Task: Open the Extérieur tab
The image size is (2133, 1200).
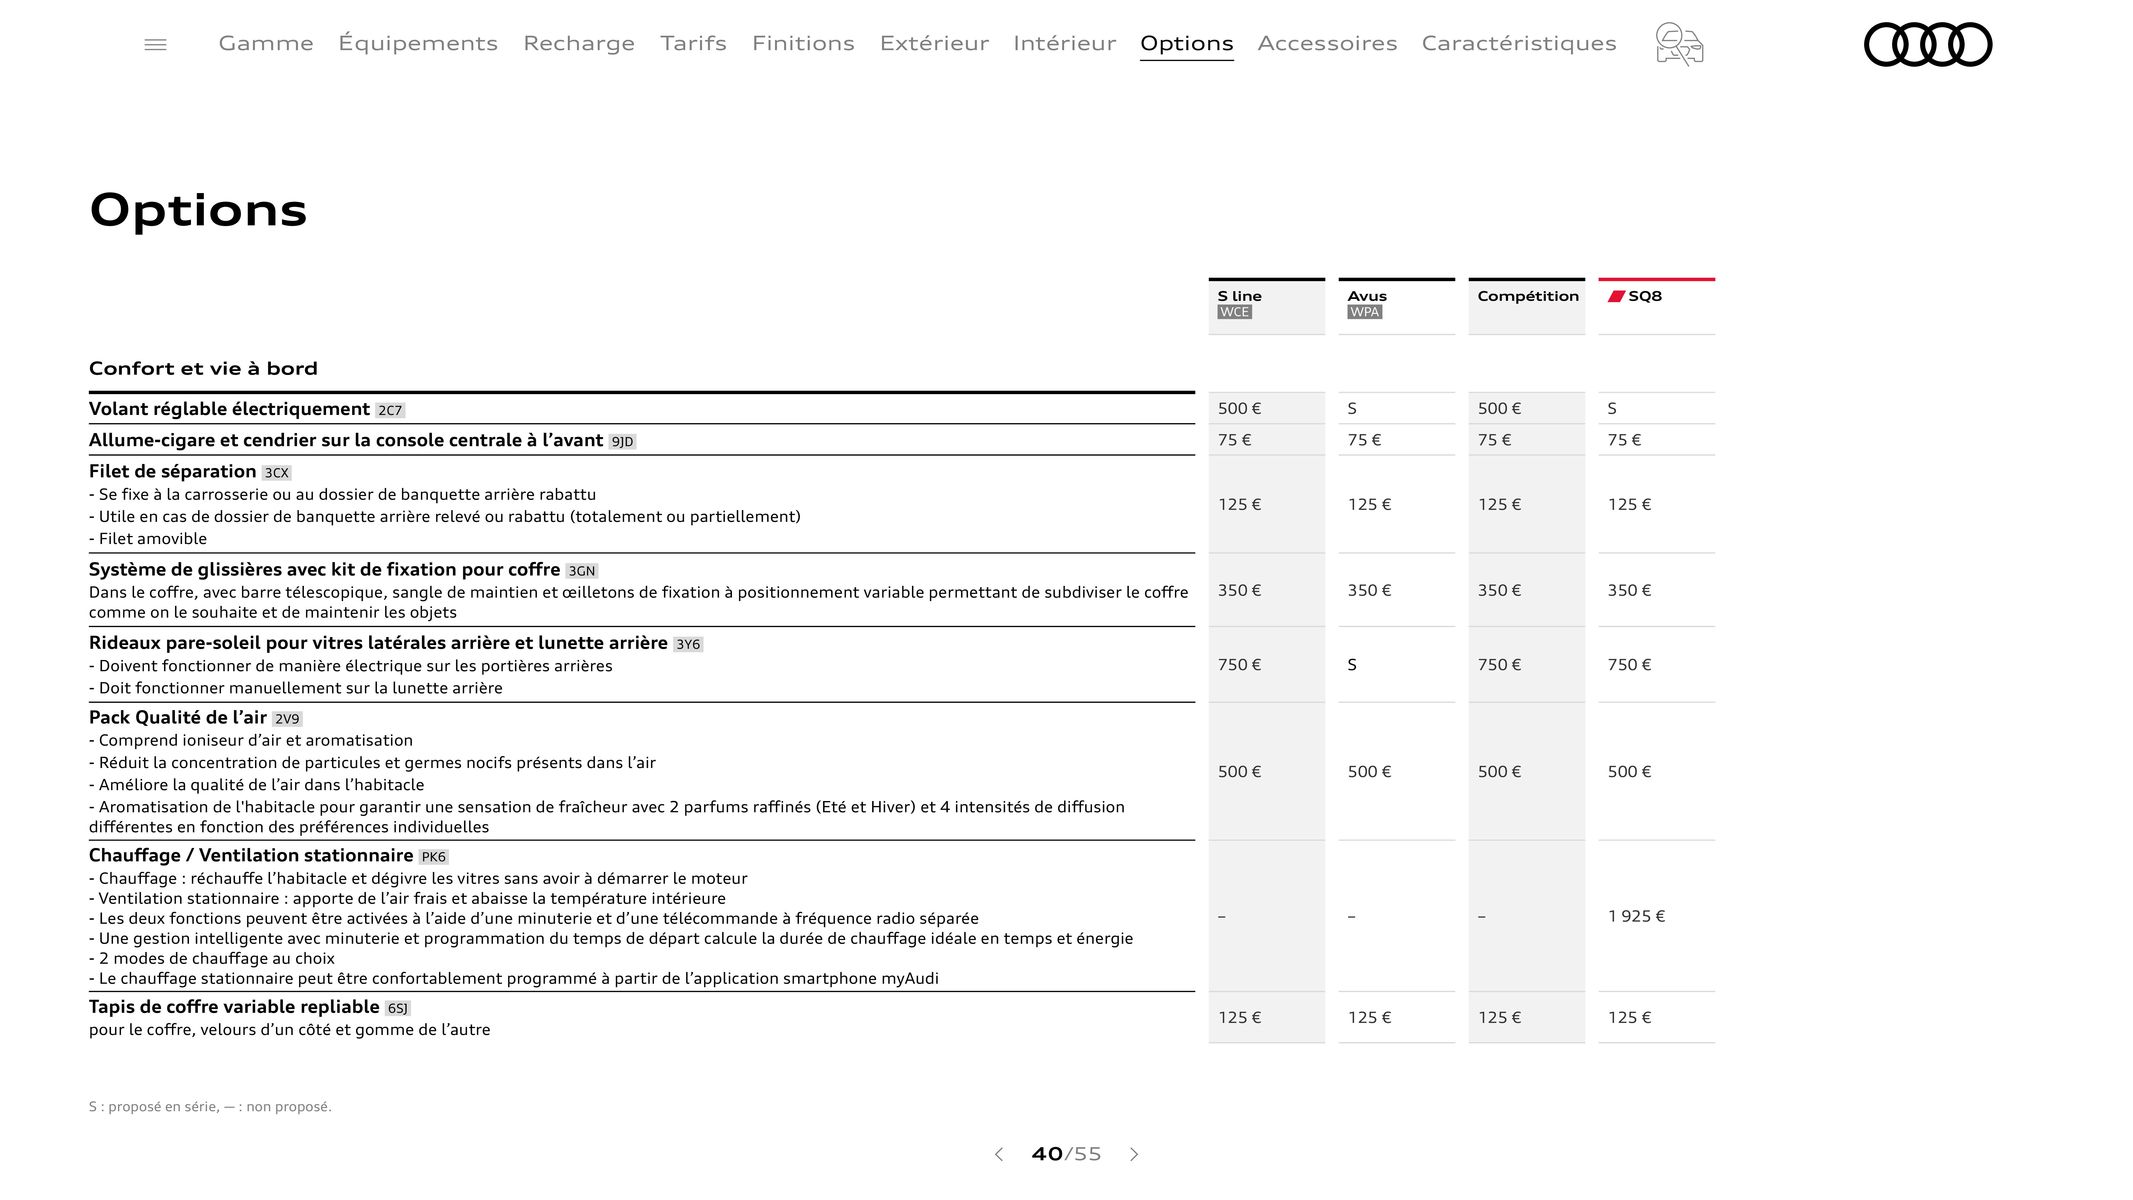Action: tap(934, 43)
